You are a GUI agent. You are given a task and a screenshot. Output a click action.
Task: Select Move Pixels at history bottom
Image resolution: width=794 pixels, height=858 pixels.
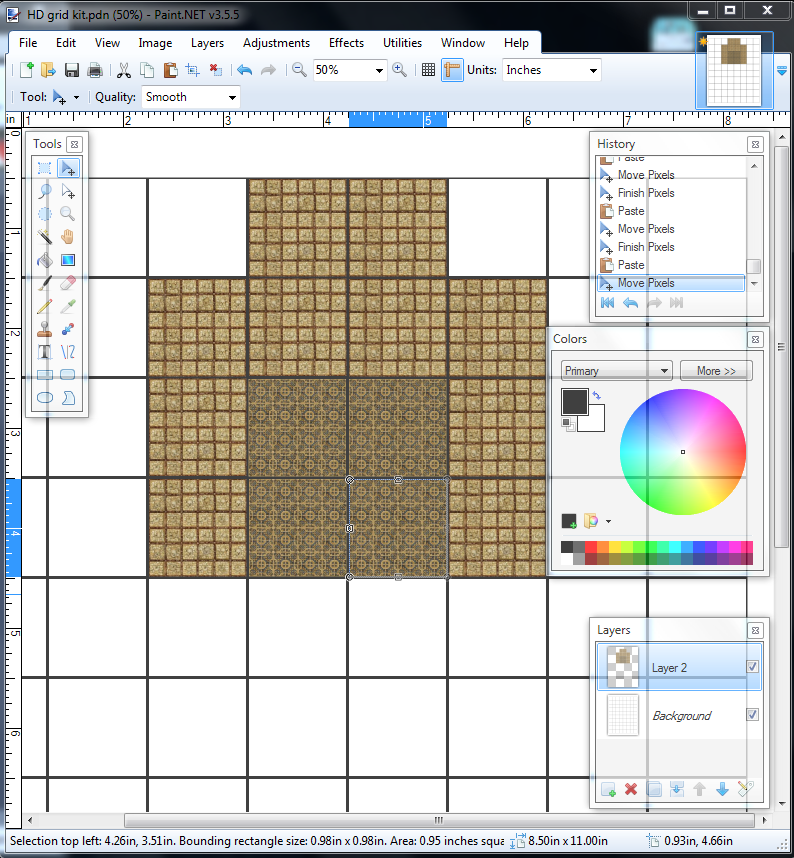tap(671, 283)
